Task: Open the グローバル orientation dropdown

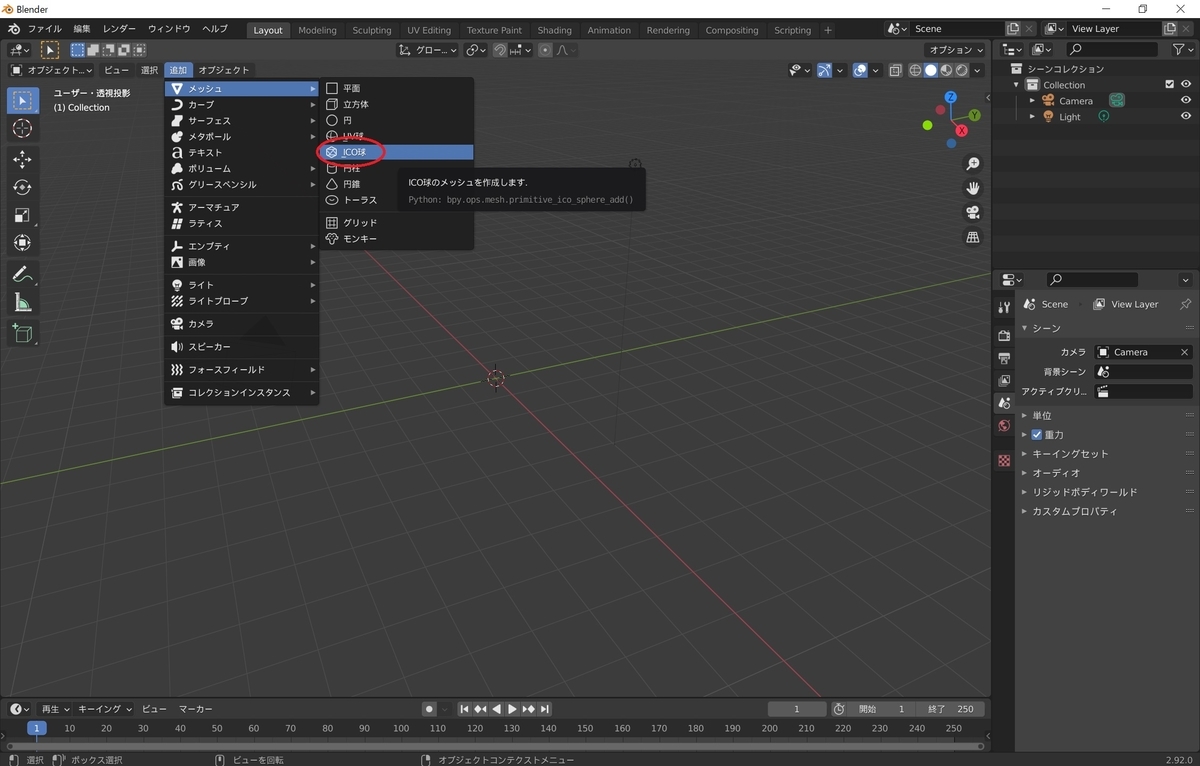Action: point(428,50)
